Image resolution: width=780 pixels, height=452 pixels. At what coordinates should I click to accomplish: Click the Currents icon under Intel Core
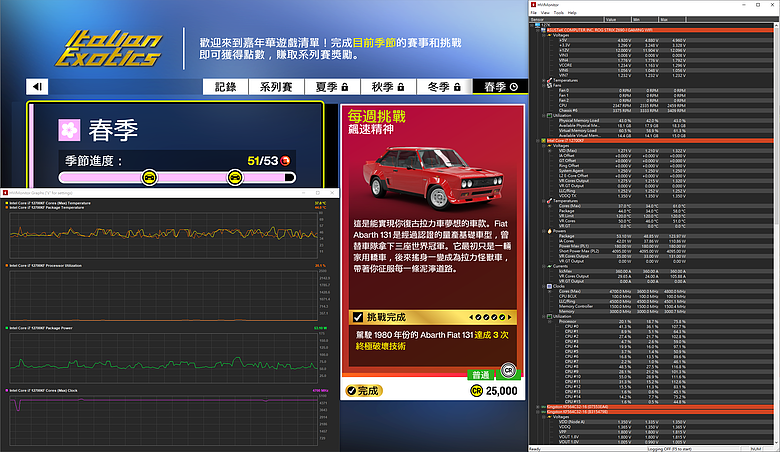click(x=550, y=266)
